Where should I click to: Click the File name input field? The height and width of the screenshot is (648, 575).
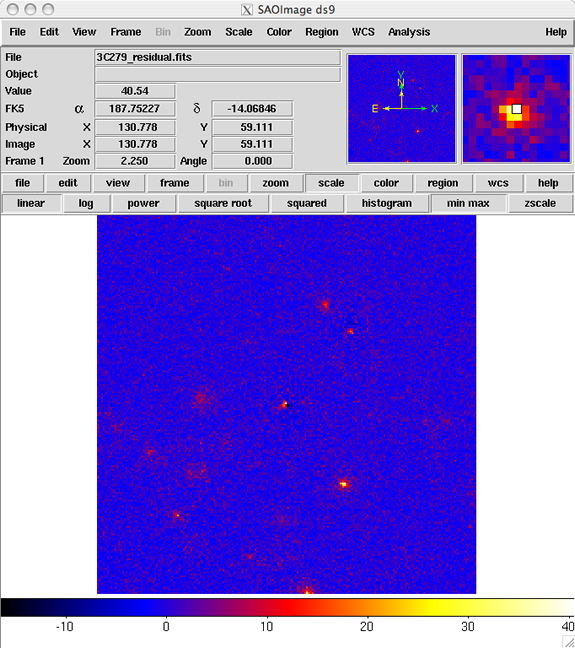point(218,57)
